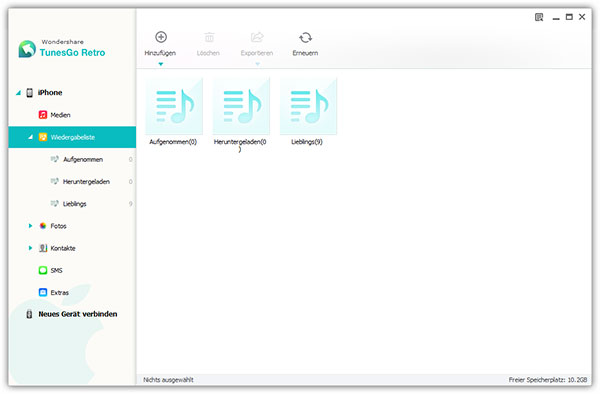
Task: Click Neues Gerät verbinden
Action: (x=78, y=314)
